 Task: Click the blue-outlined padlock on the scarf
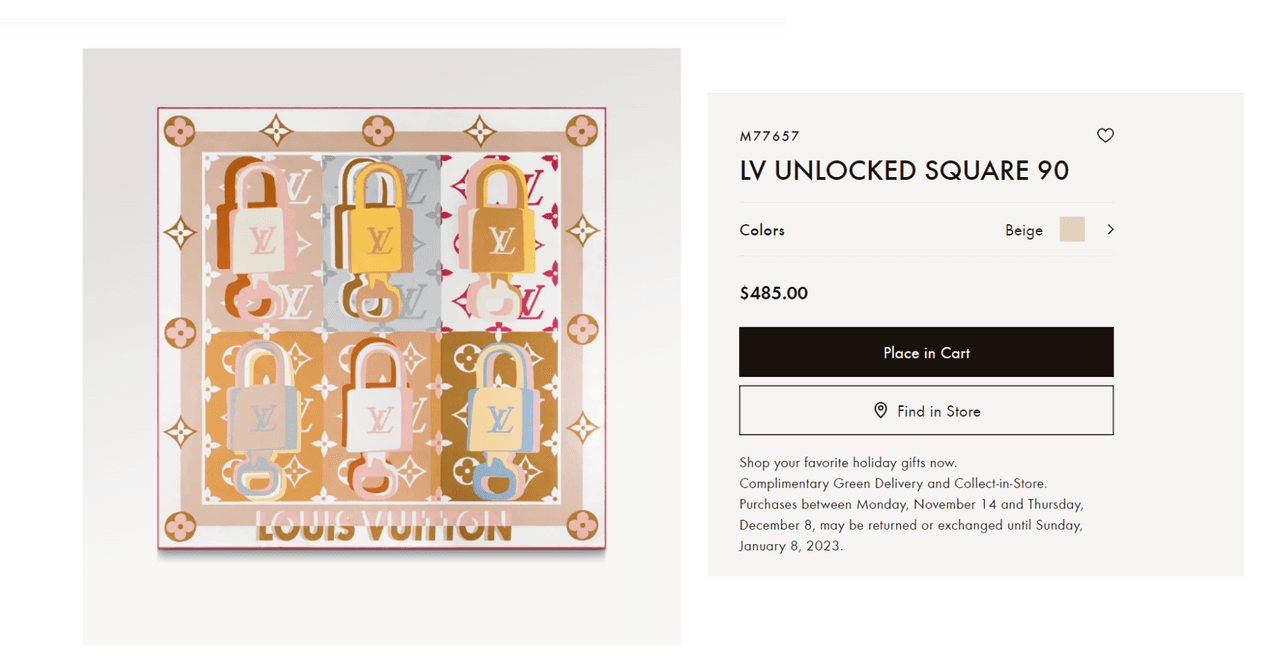point(501,415)
